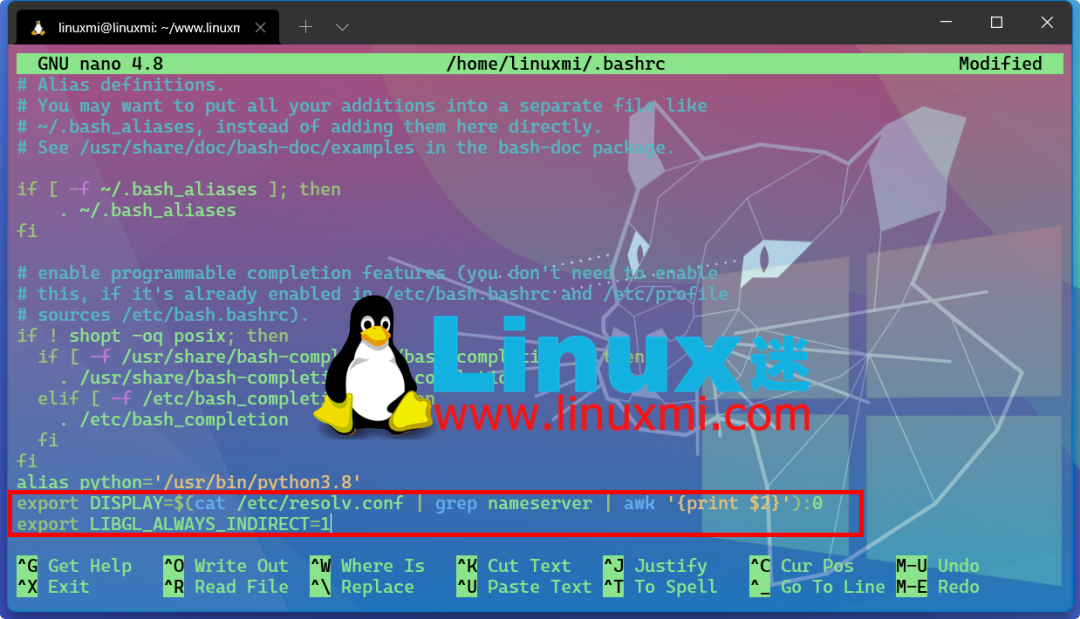Close the linuxmi@linuxmi terminal tab
The image size is (1080, 619).
click(260, 28)
